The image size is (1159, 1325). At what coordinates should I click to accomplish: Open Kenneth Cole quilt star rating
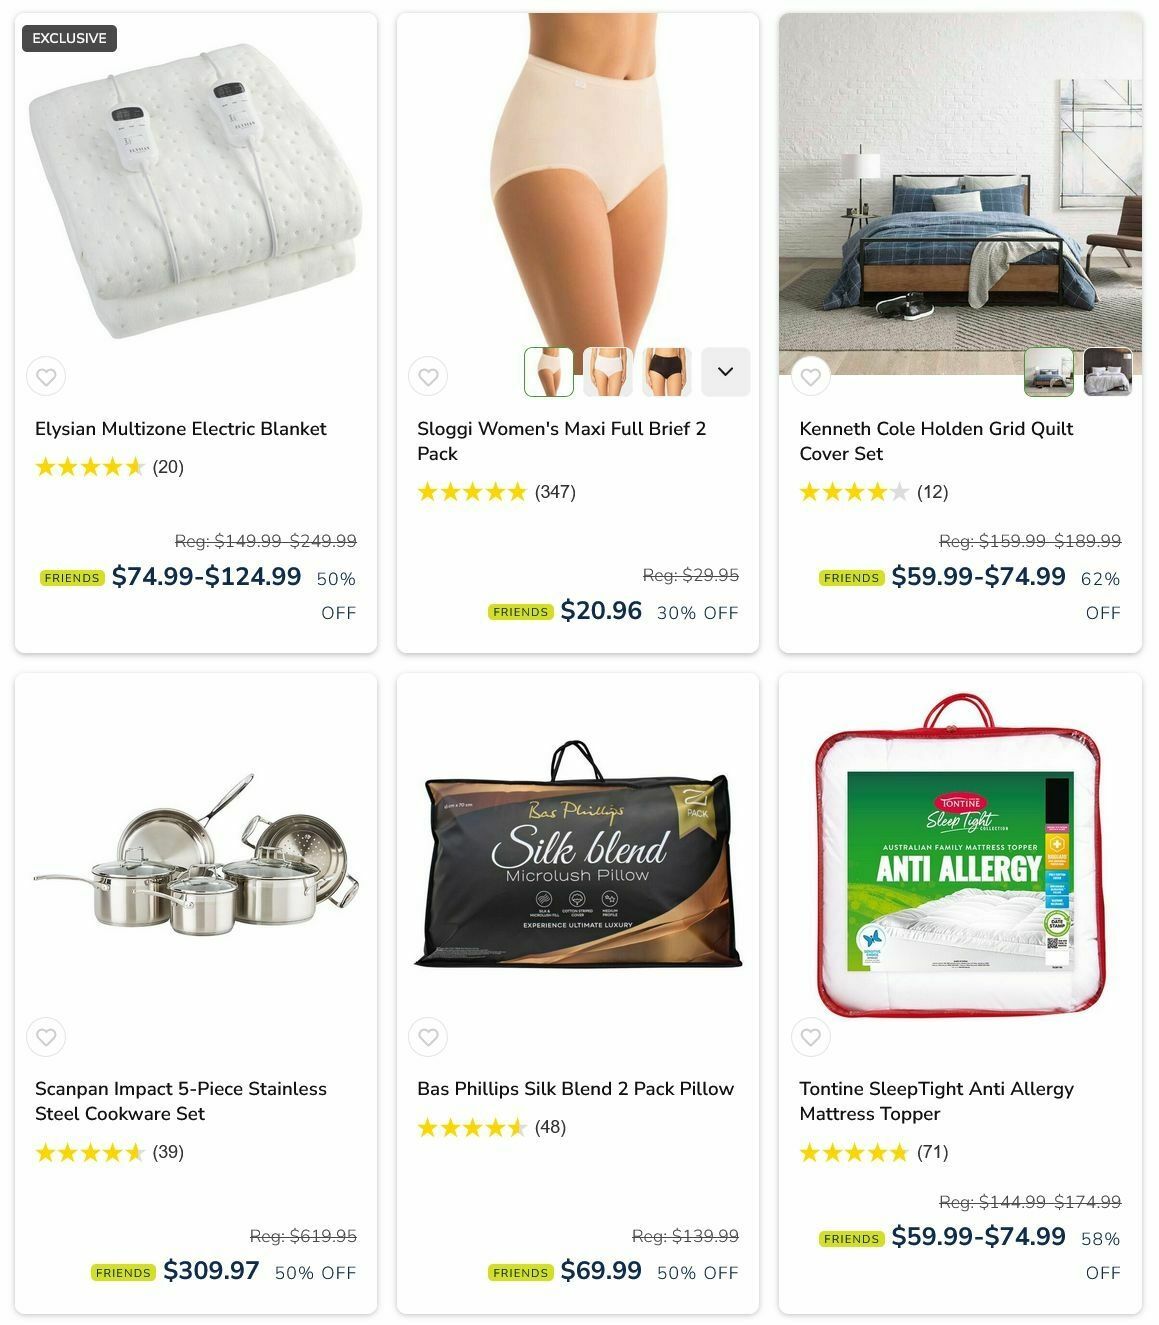click(854, 492)
